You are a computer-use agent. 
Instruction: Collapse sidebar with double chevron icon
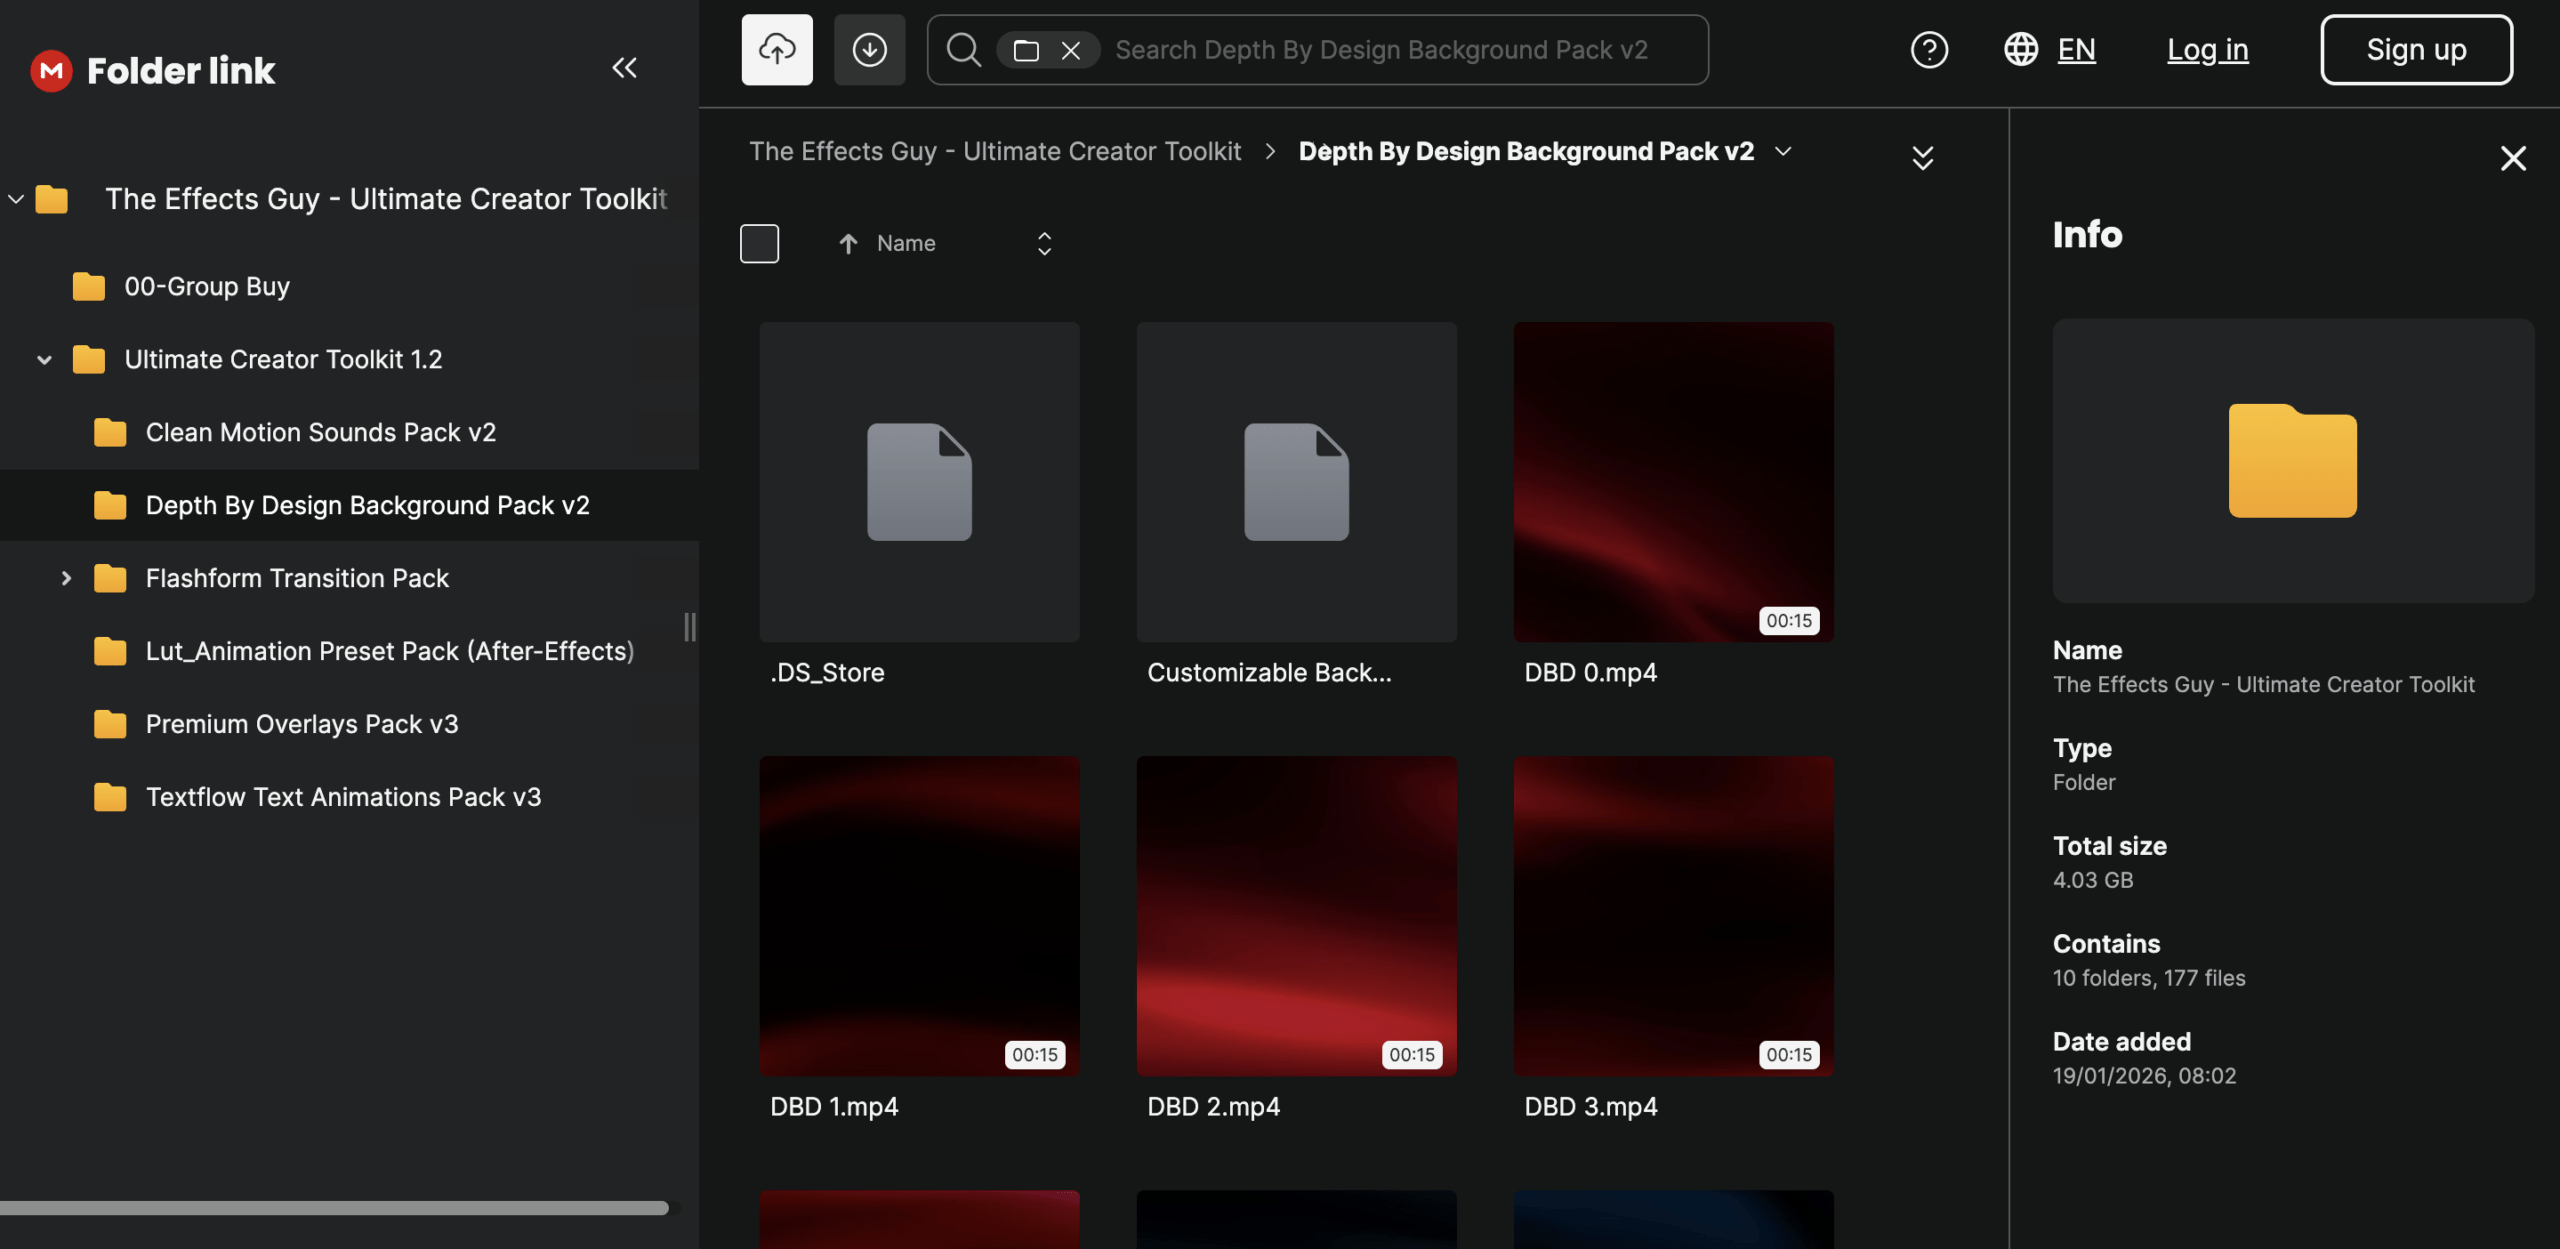pos(624,68)
